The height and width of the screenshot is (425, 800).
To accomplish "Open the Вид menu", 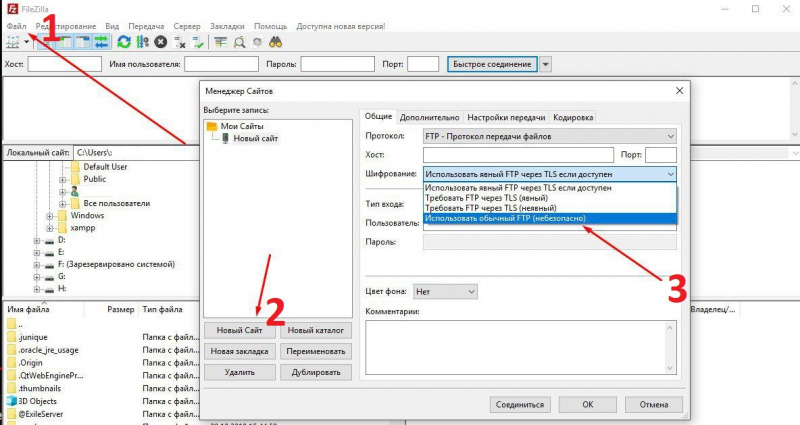I will point(112,26).
